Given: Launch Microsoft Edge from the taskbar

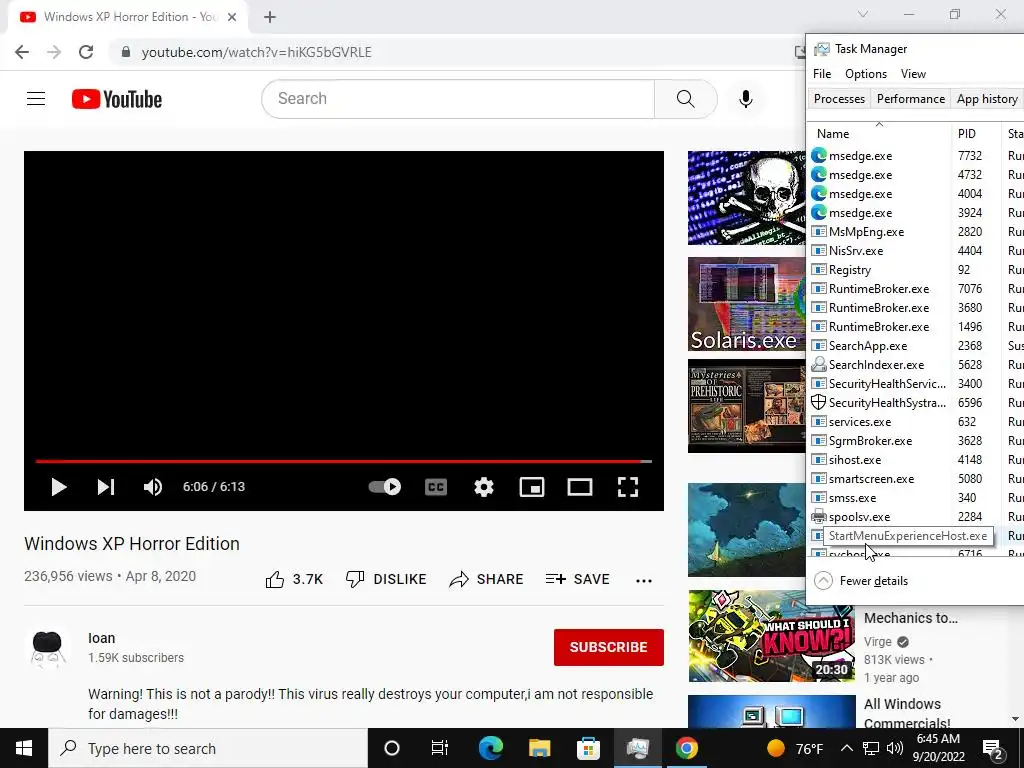Looking at the screenshot, I should 491,748.
